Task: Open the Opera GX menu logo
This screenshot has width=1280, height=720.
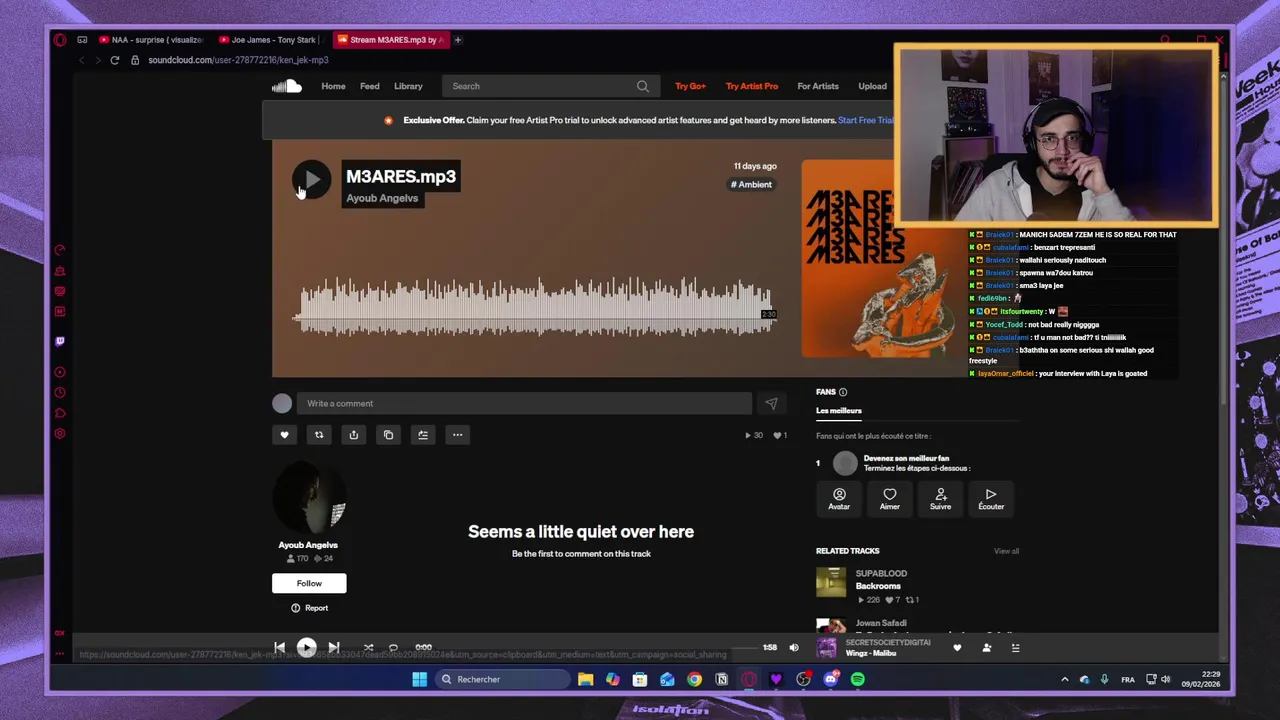Action: [x=60, y=40]
